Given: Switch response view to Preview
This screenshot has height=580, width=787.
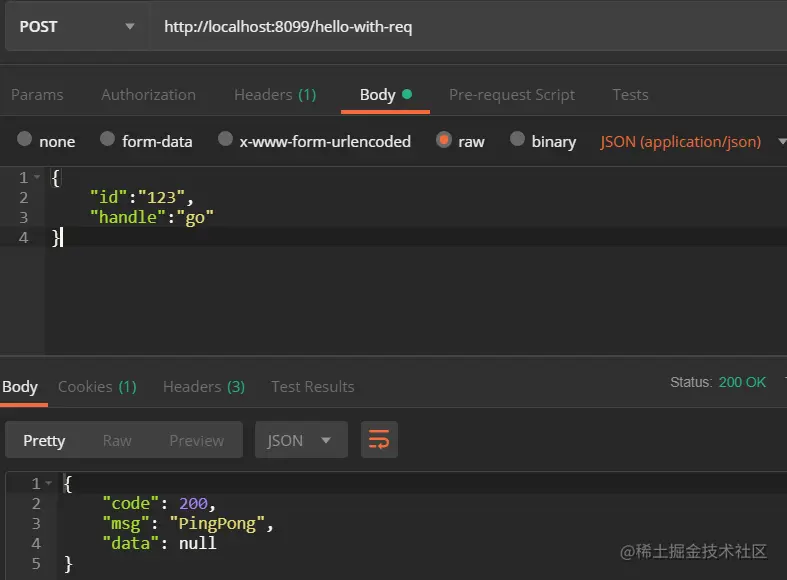Looking at the screenshot, I should [196, 441].
